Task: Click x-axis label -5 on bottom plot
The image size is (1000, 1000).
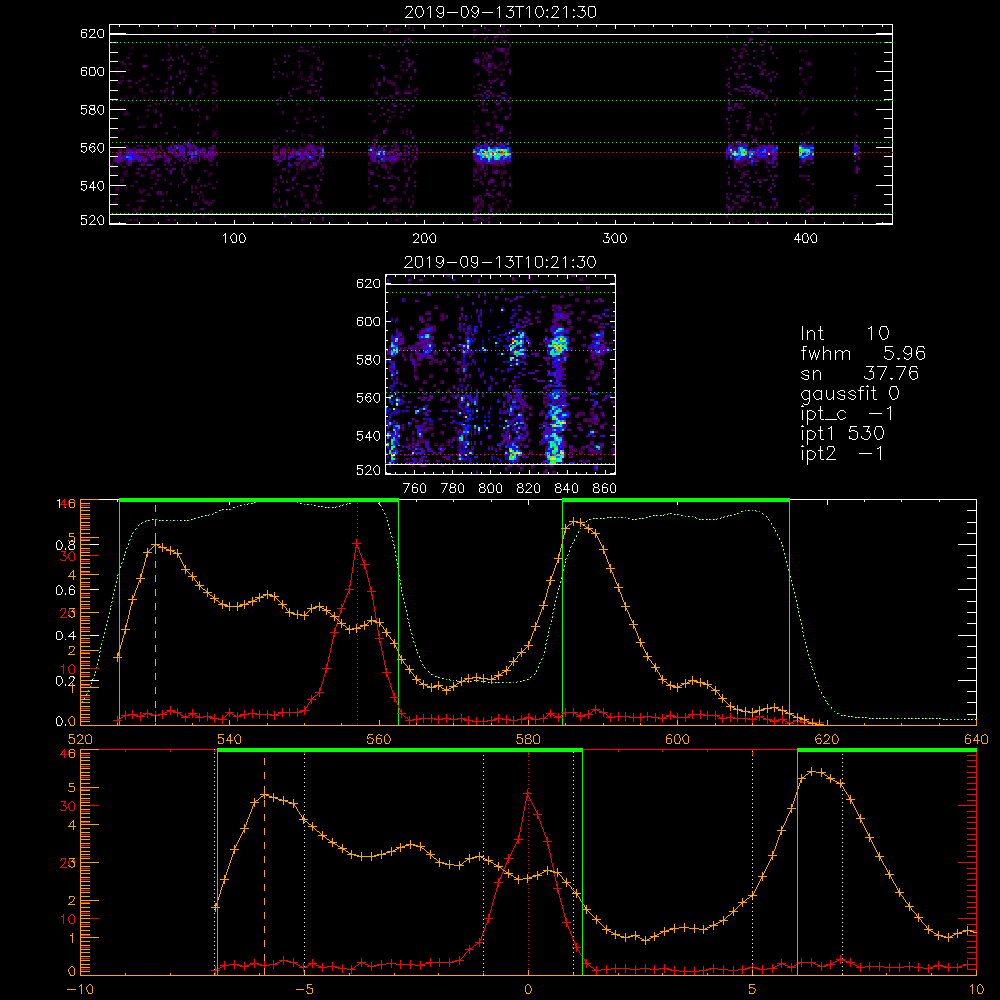Action: pyautogui.click(x=304, y=989)
